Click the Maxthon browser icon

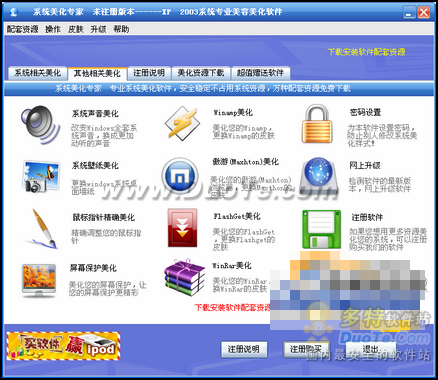point(180,176)
